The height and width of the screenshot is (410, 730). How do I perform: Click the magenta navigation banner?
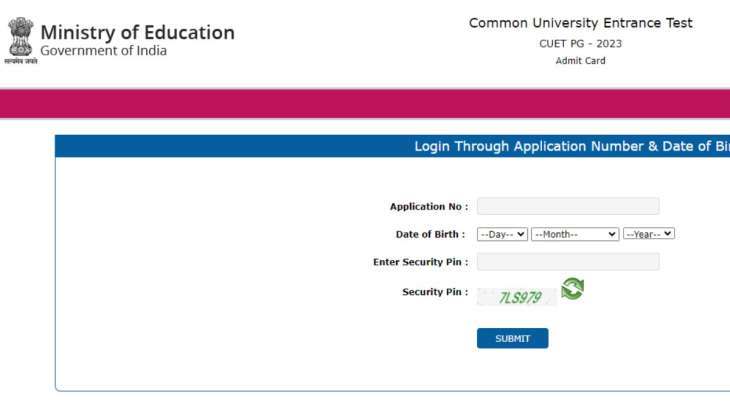pos(365,104)
